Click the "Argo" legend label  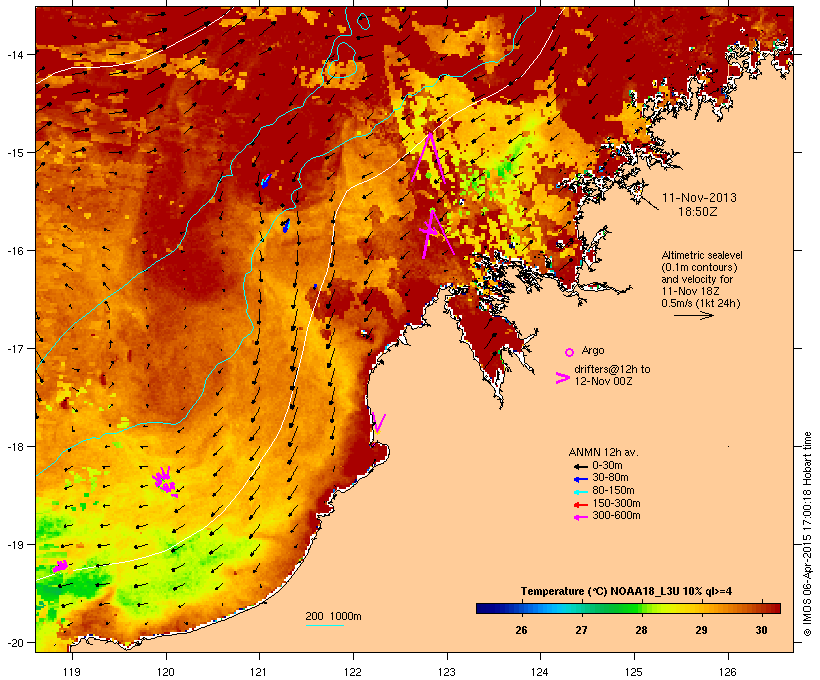tap(593, 350)
